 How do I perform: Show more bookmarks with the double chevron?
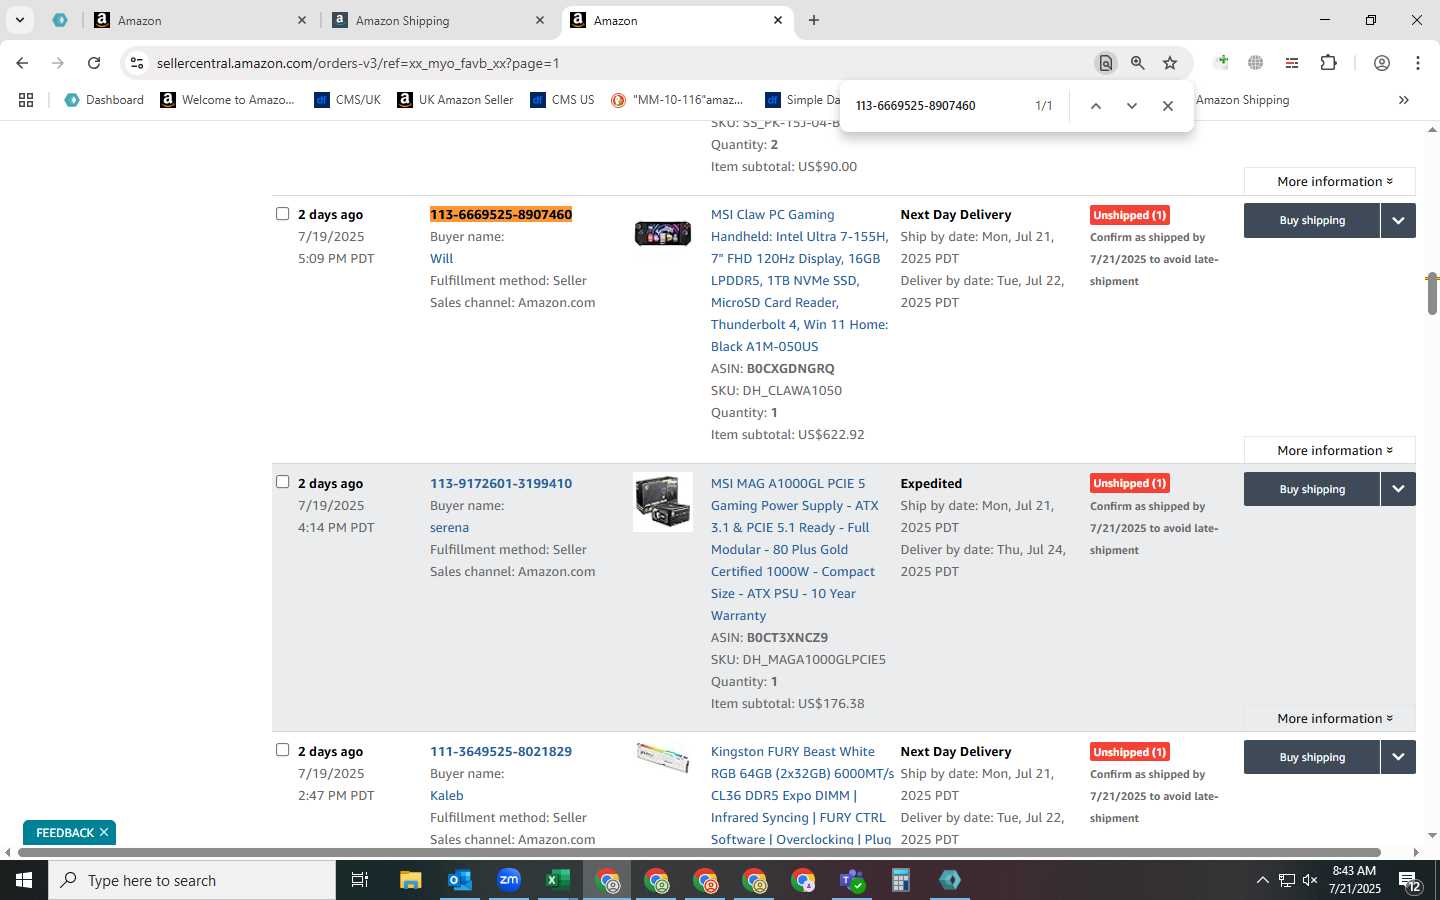tap(1404, 100)
